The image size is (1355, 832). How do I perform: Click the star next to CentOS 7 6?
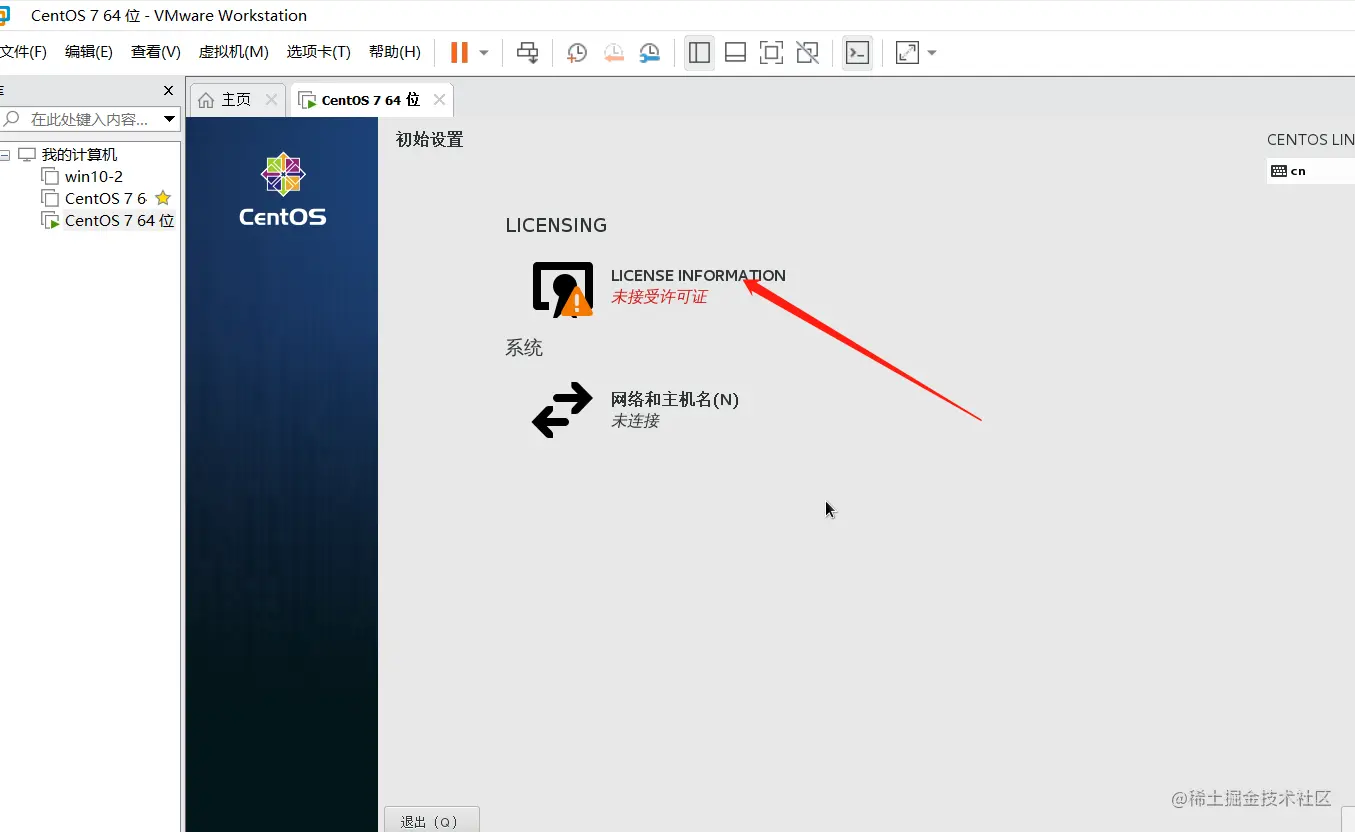[162, 198]
